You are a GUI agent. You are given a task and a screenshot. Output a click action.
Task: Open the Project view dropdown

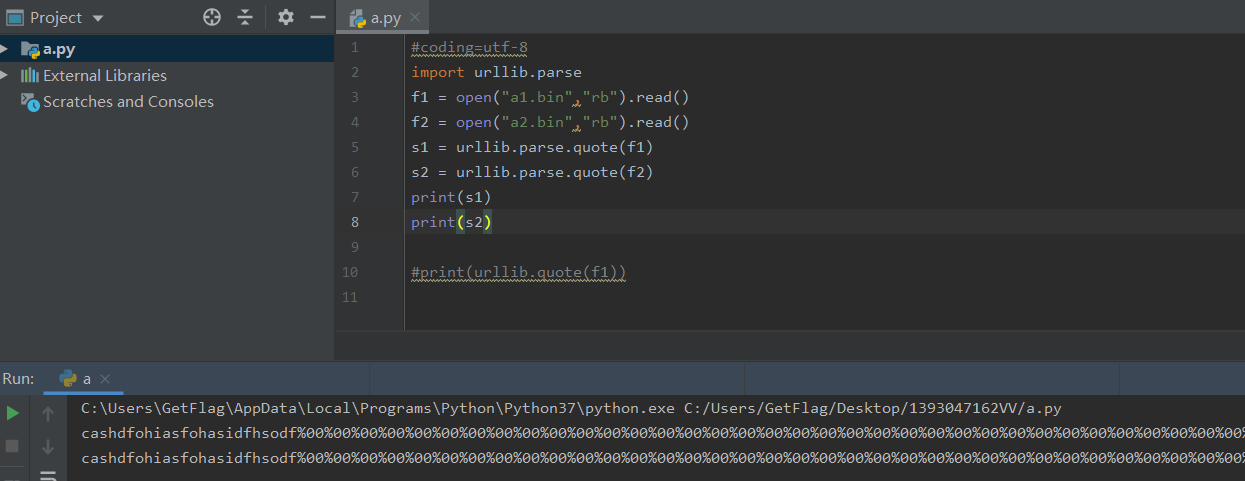[x=97, y=18]
